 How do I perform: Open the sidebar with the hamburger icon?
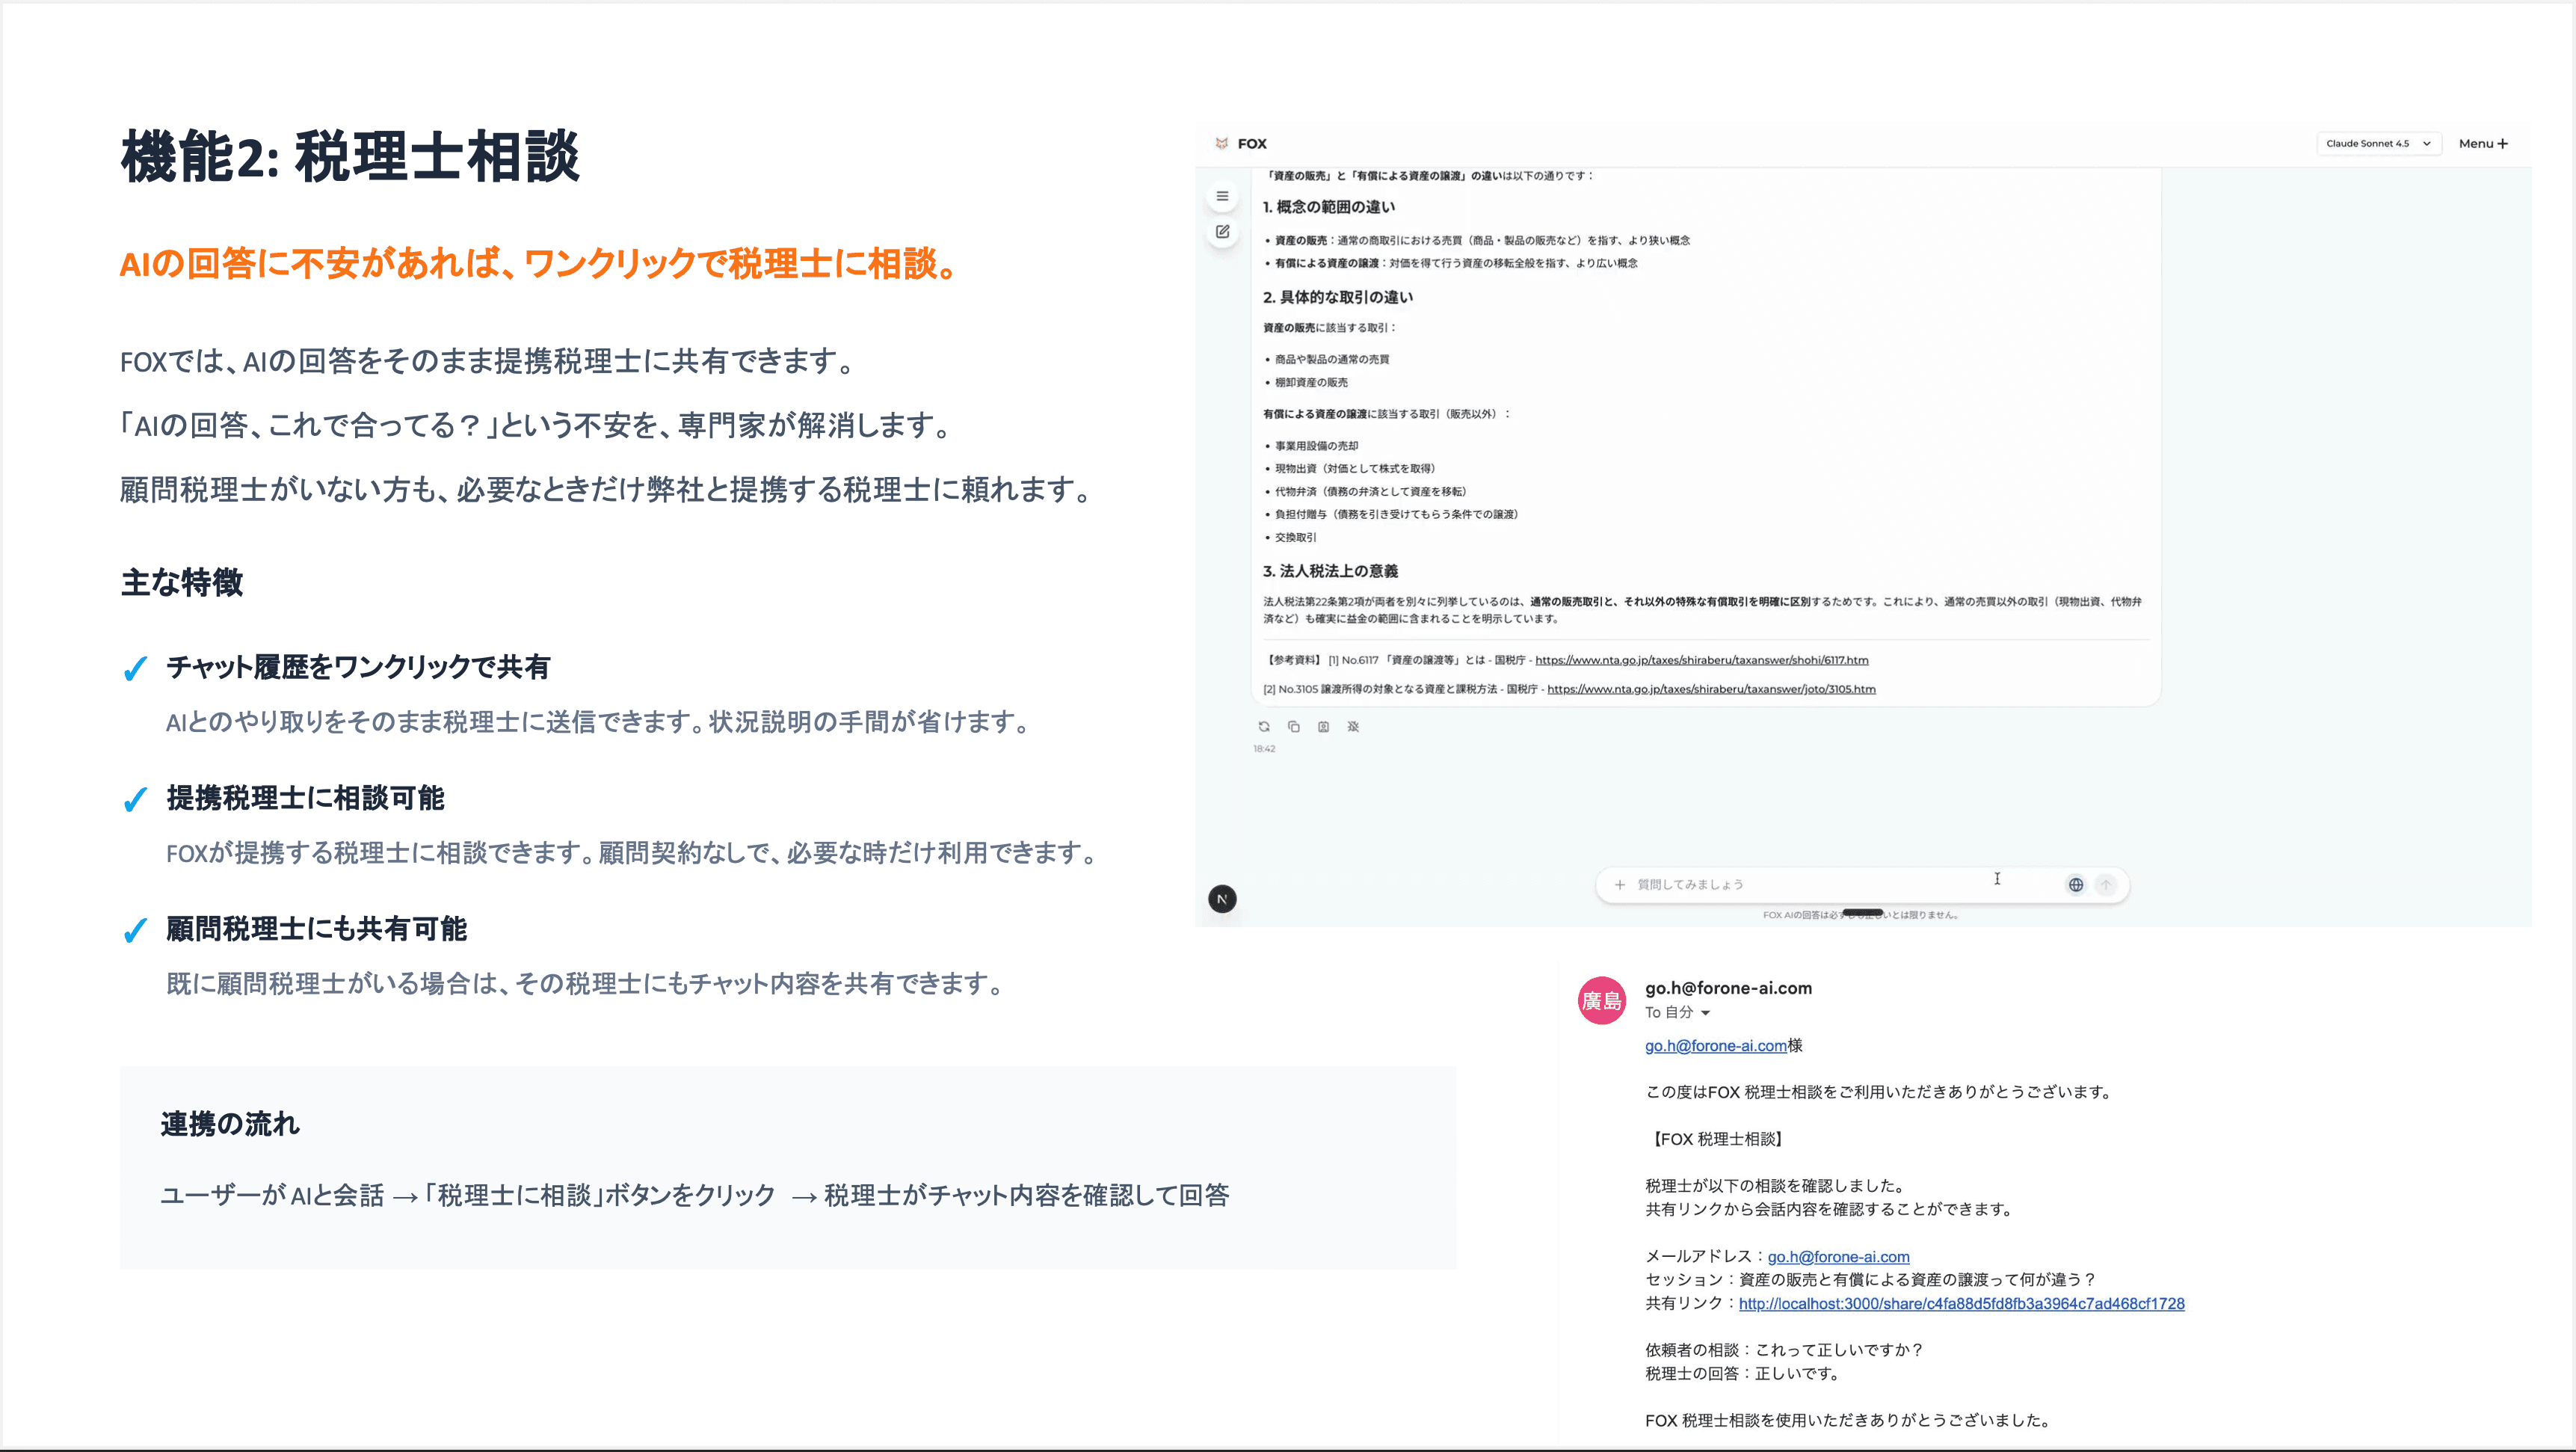tap(1222, 196)
